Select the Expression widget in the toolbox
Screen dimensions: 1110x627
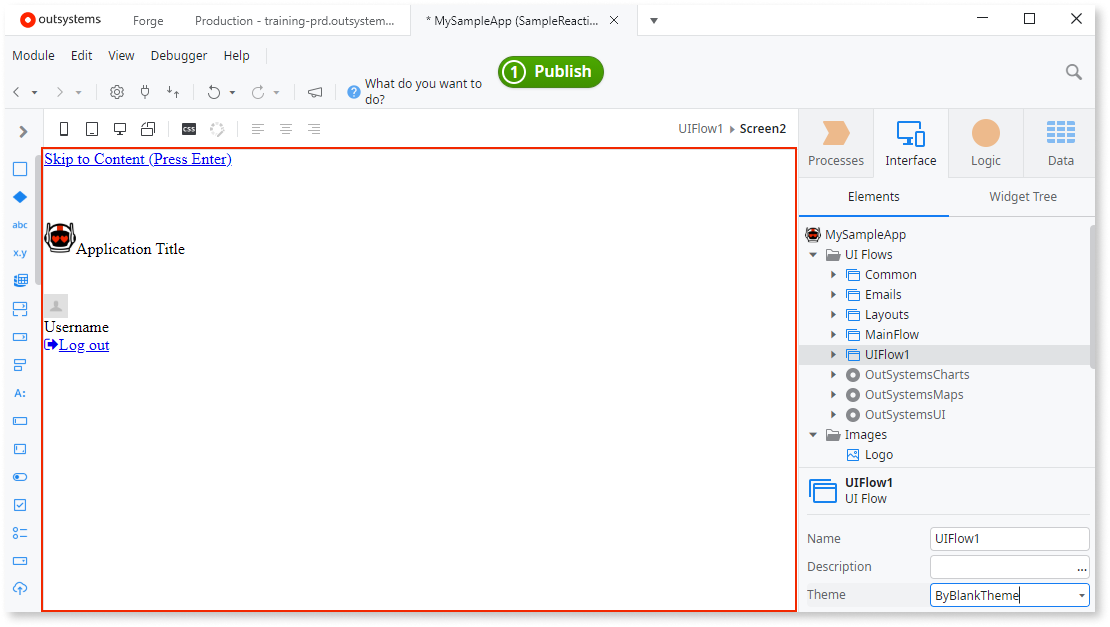pyautogui.click(x=20, y=252)
